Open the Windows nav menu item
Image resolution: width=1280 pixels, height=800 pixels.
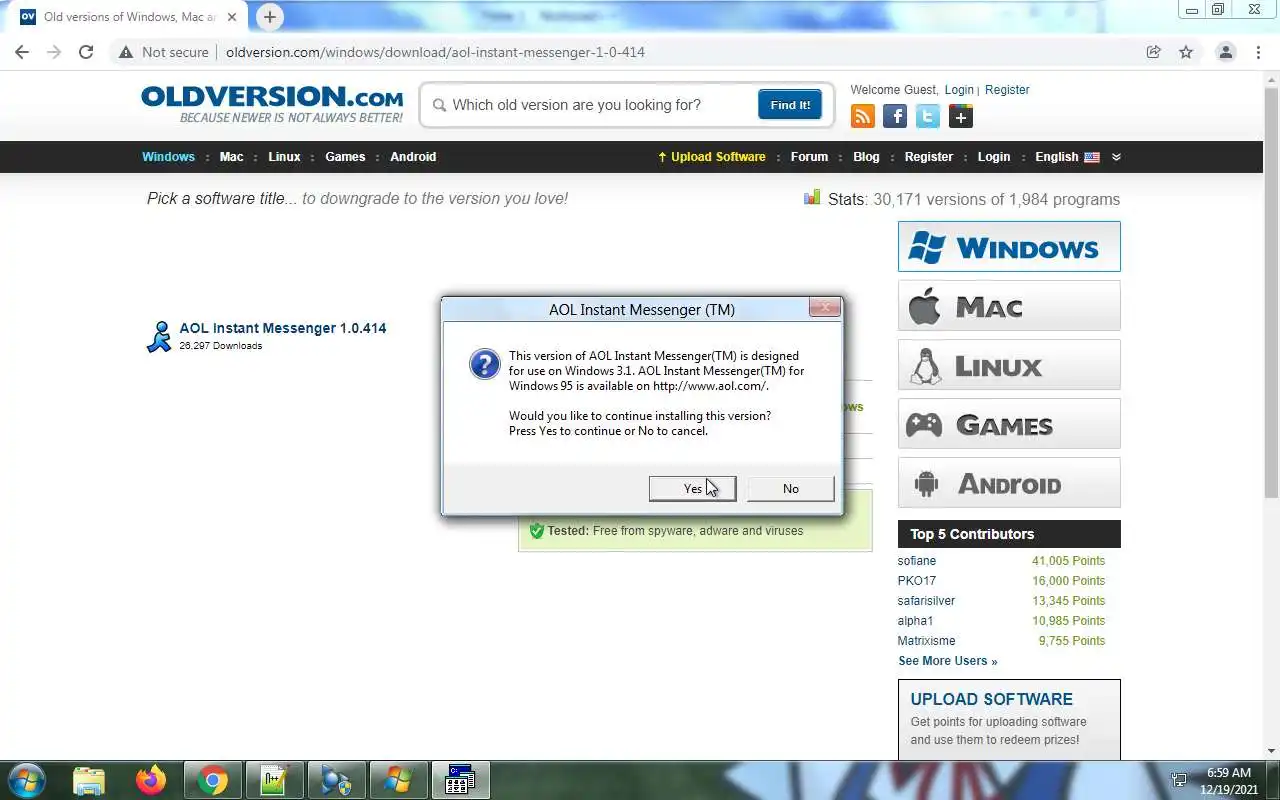tap(168, 157)
